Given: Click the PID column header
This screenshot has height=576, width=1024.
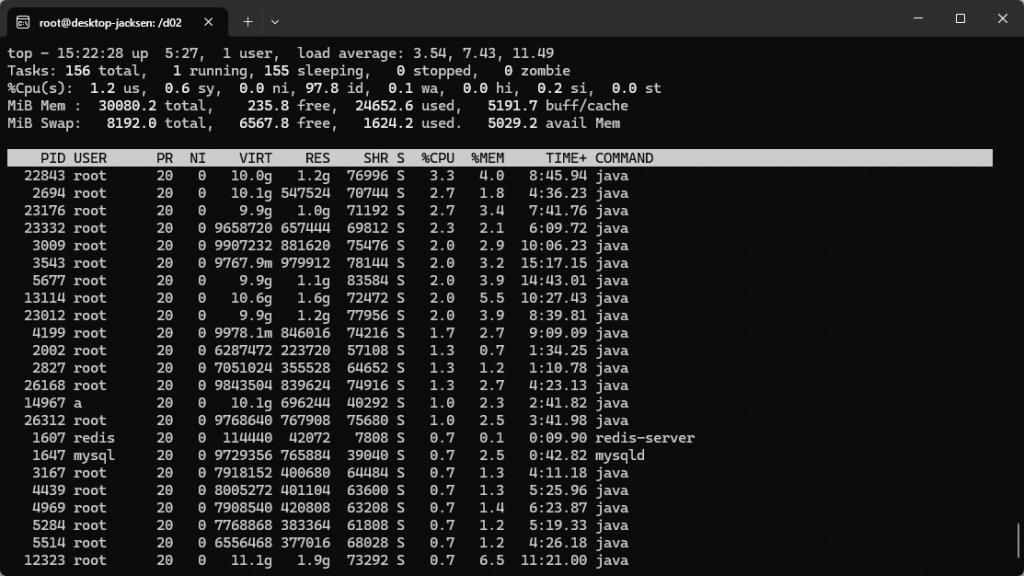Looking at the screenshot, I should 53,158.
